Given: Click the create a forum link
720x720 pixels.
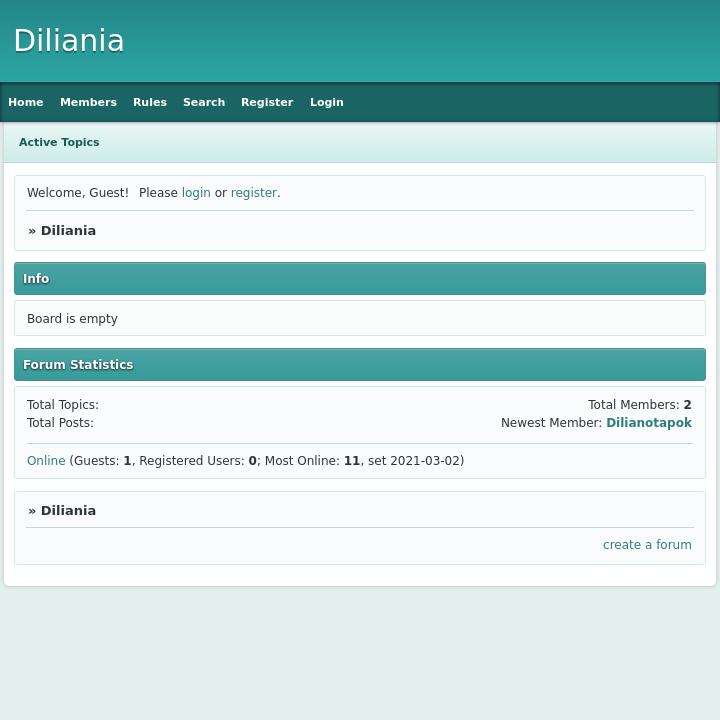Looking at the screenshot, I should (x=647, y=545).
